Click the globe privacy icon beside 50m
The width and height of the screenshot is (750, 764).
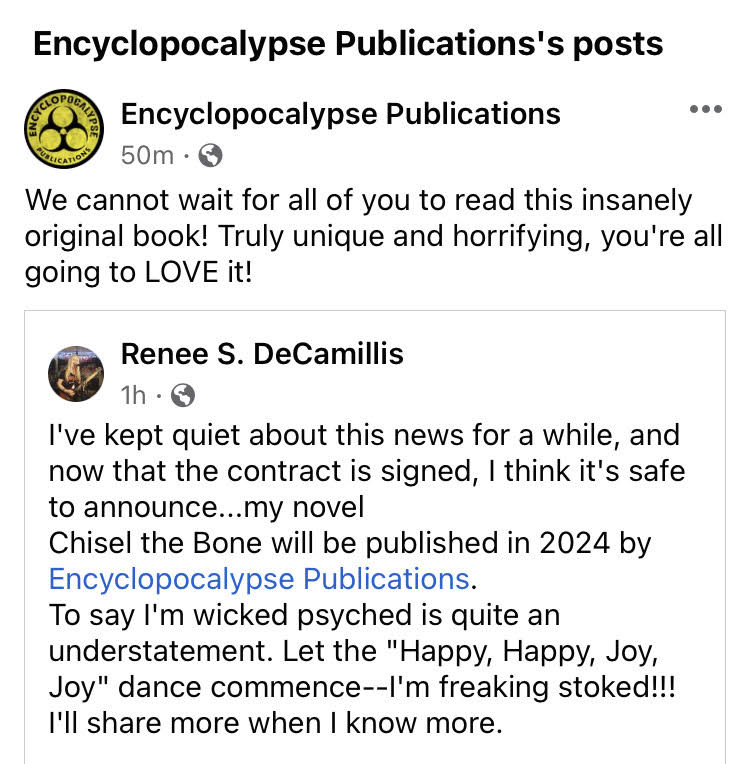(x=211, y=156)
